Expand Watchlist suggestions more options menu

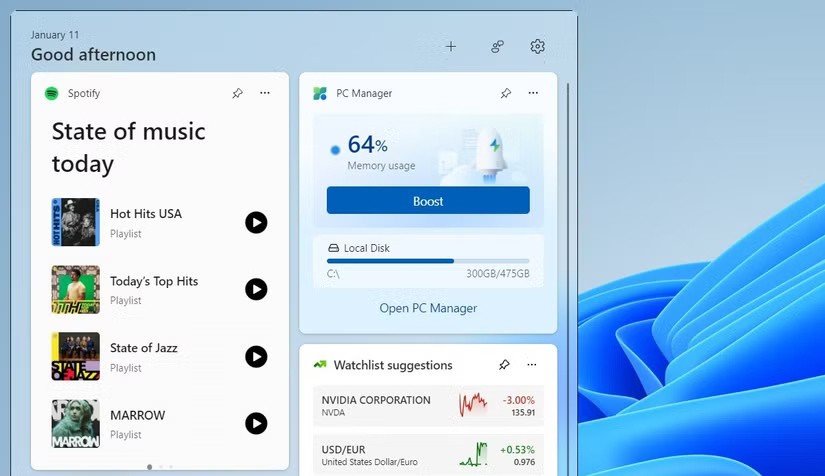532,365
